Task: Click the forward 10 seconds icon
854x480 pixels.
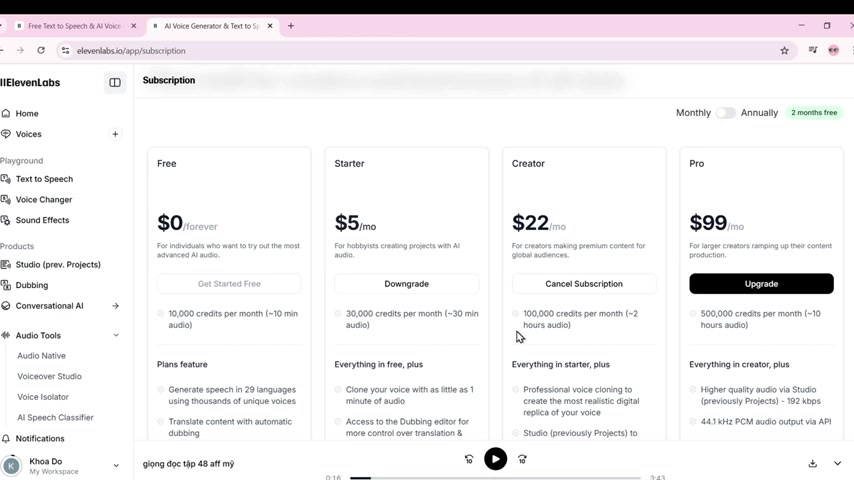Action: tap(522, 459)
